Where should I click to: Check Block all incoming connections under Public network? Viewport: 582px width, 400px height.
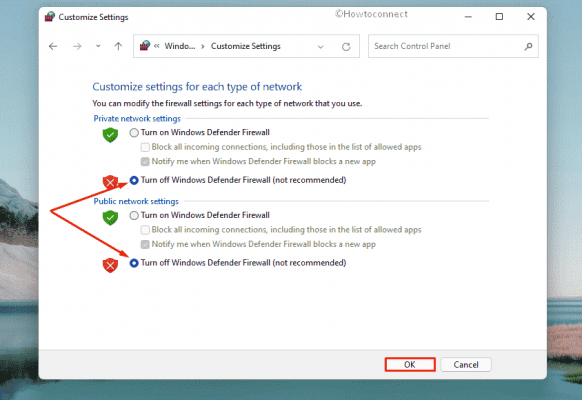coord(145,230)
